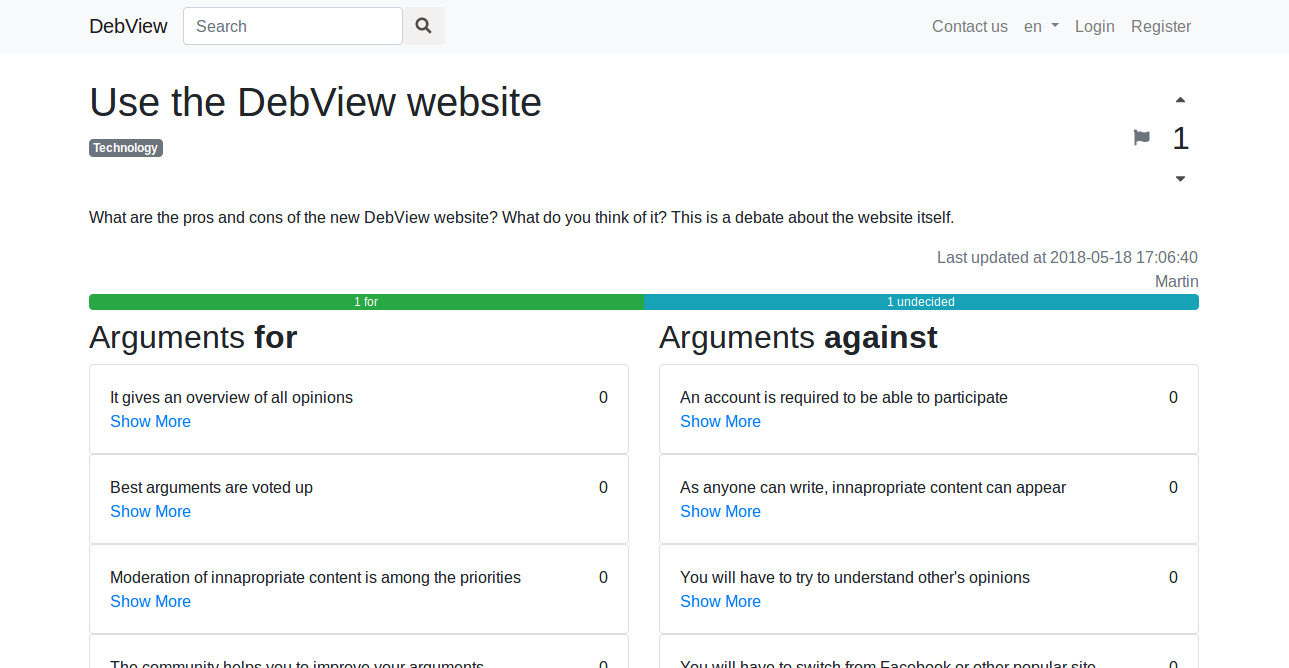Image resolution: width=1289 pixels, height=668 pixels.
Task: Click inside the Search input field
Action: click(x=292, y=26)
